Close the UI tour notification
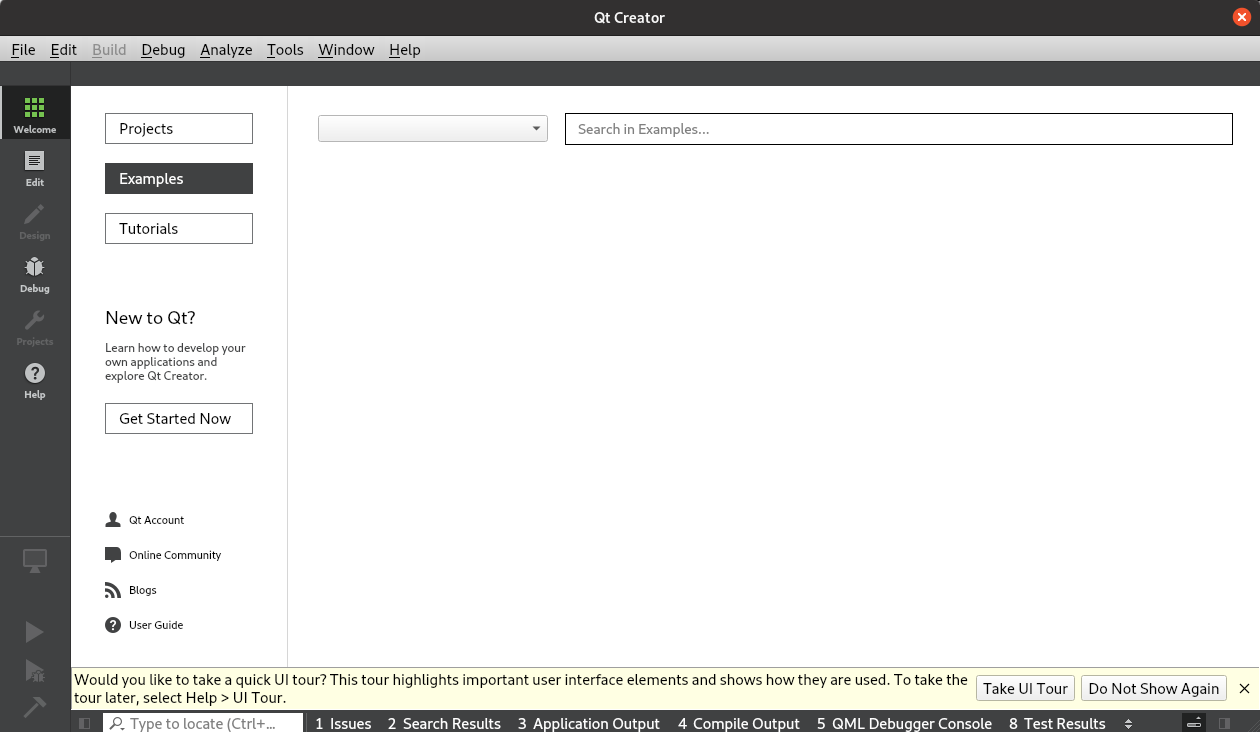Screen dimensions: 1260x732 [1244, 688]
